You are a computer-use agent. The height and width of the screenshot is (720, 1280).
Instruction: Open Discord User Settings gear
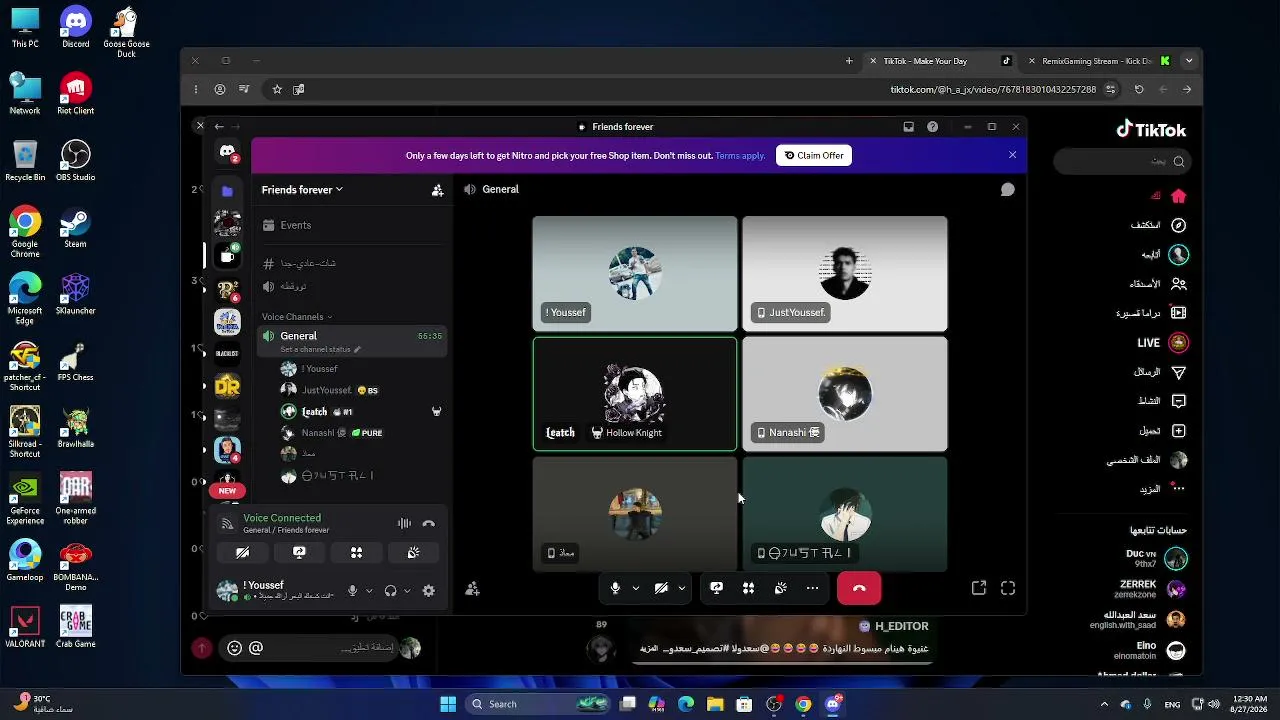point(429,591)
